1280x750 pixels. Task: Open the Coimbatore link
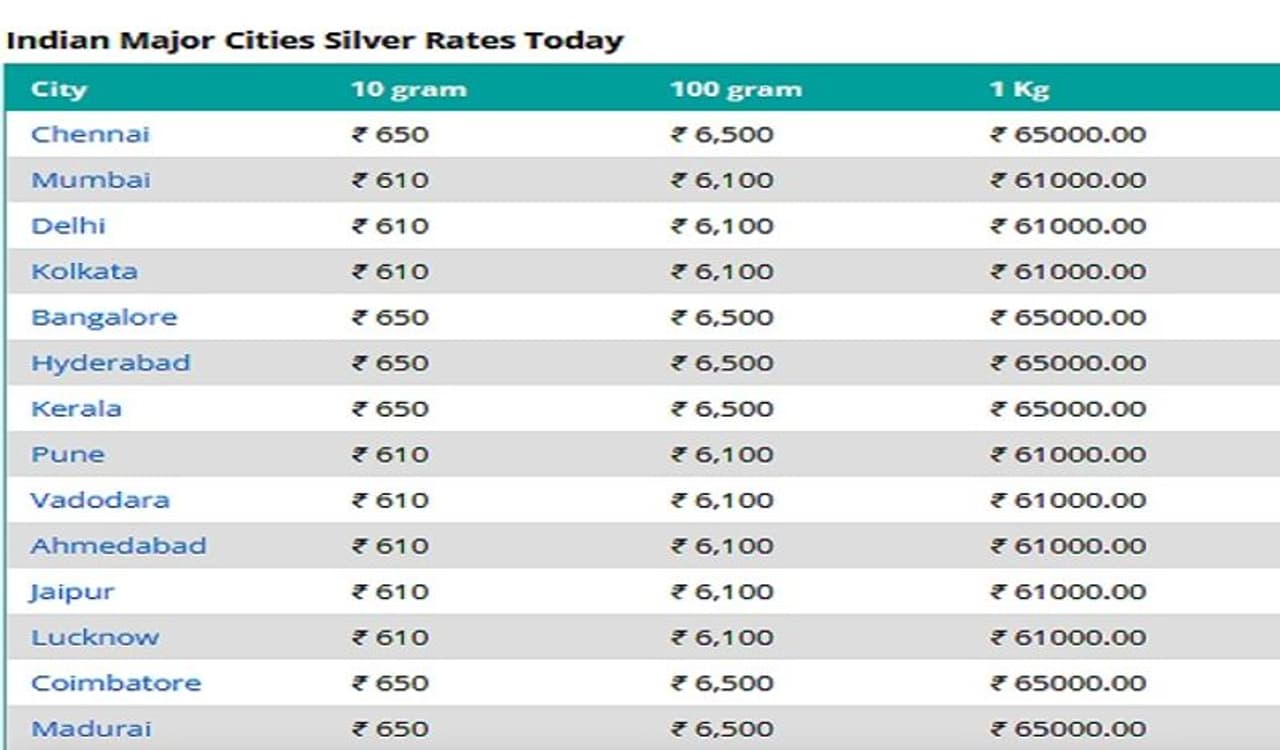(x=116, y=683)
